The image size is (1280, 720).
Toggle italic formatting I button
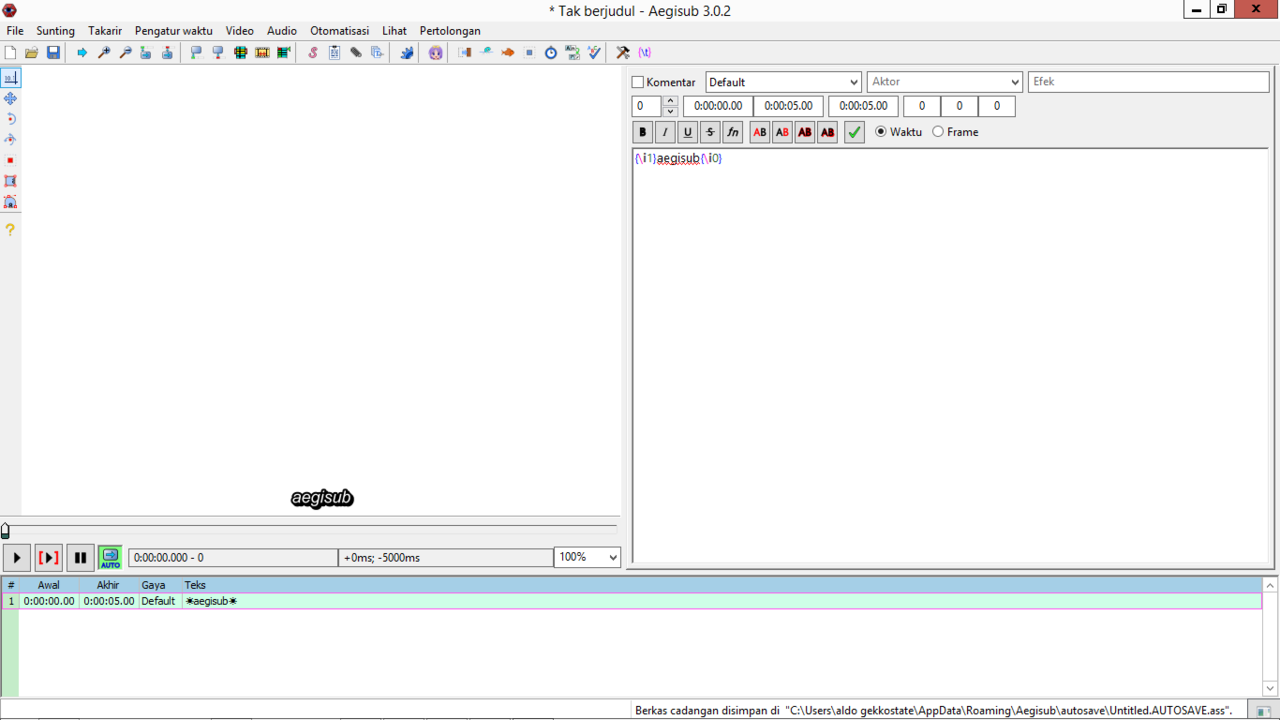(665, 132)
